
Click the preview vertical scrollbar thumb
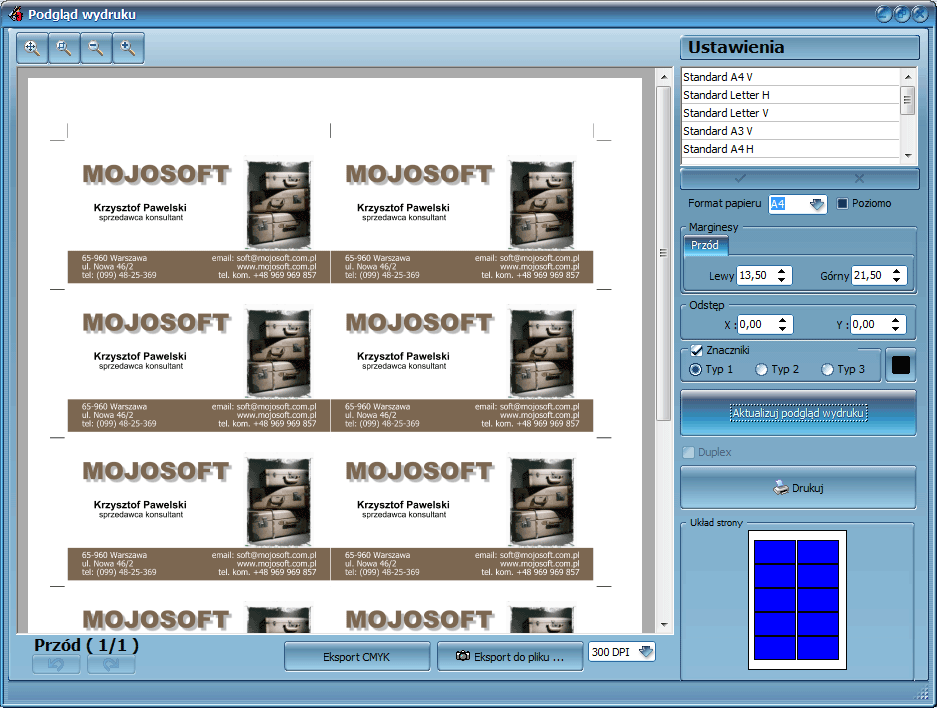663,253
